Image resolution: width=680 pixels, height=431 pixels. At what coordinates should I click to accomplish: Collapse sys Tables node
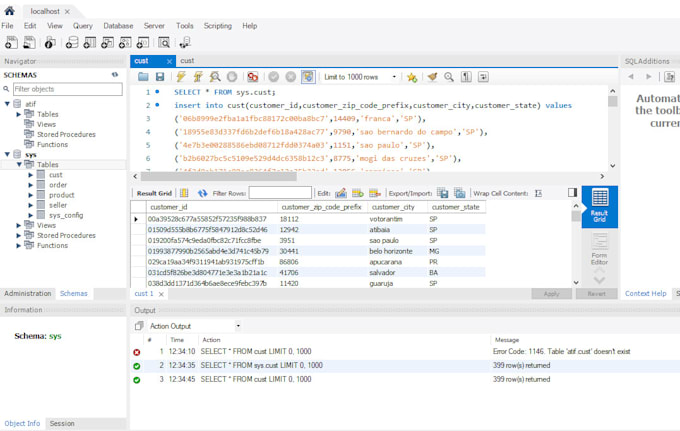19,164
